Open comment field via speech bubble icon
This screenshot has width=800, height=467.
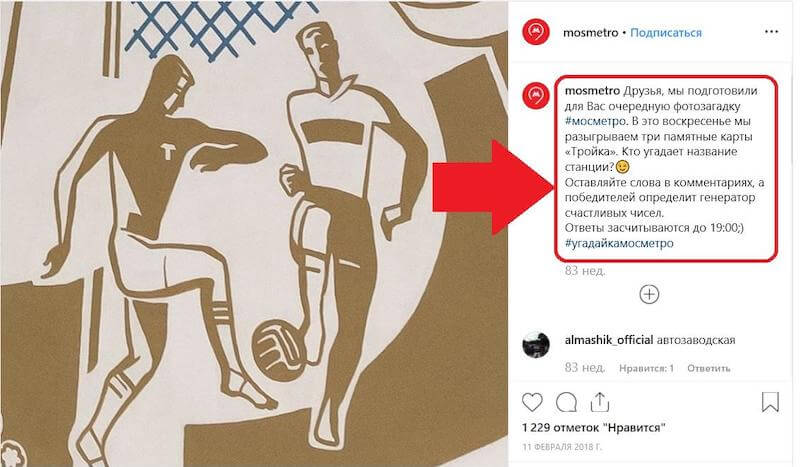click(566, 403)
